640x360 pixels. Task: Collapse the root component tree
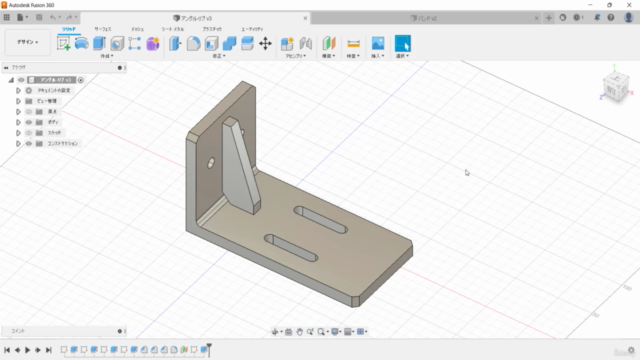click(x=11, y=80)
